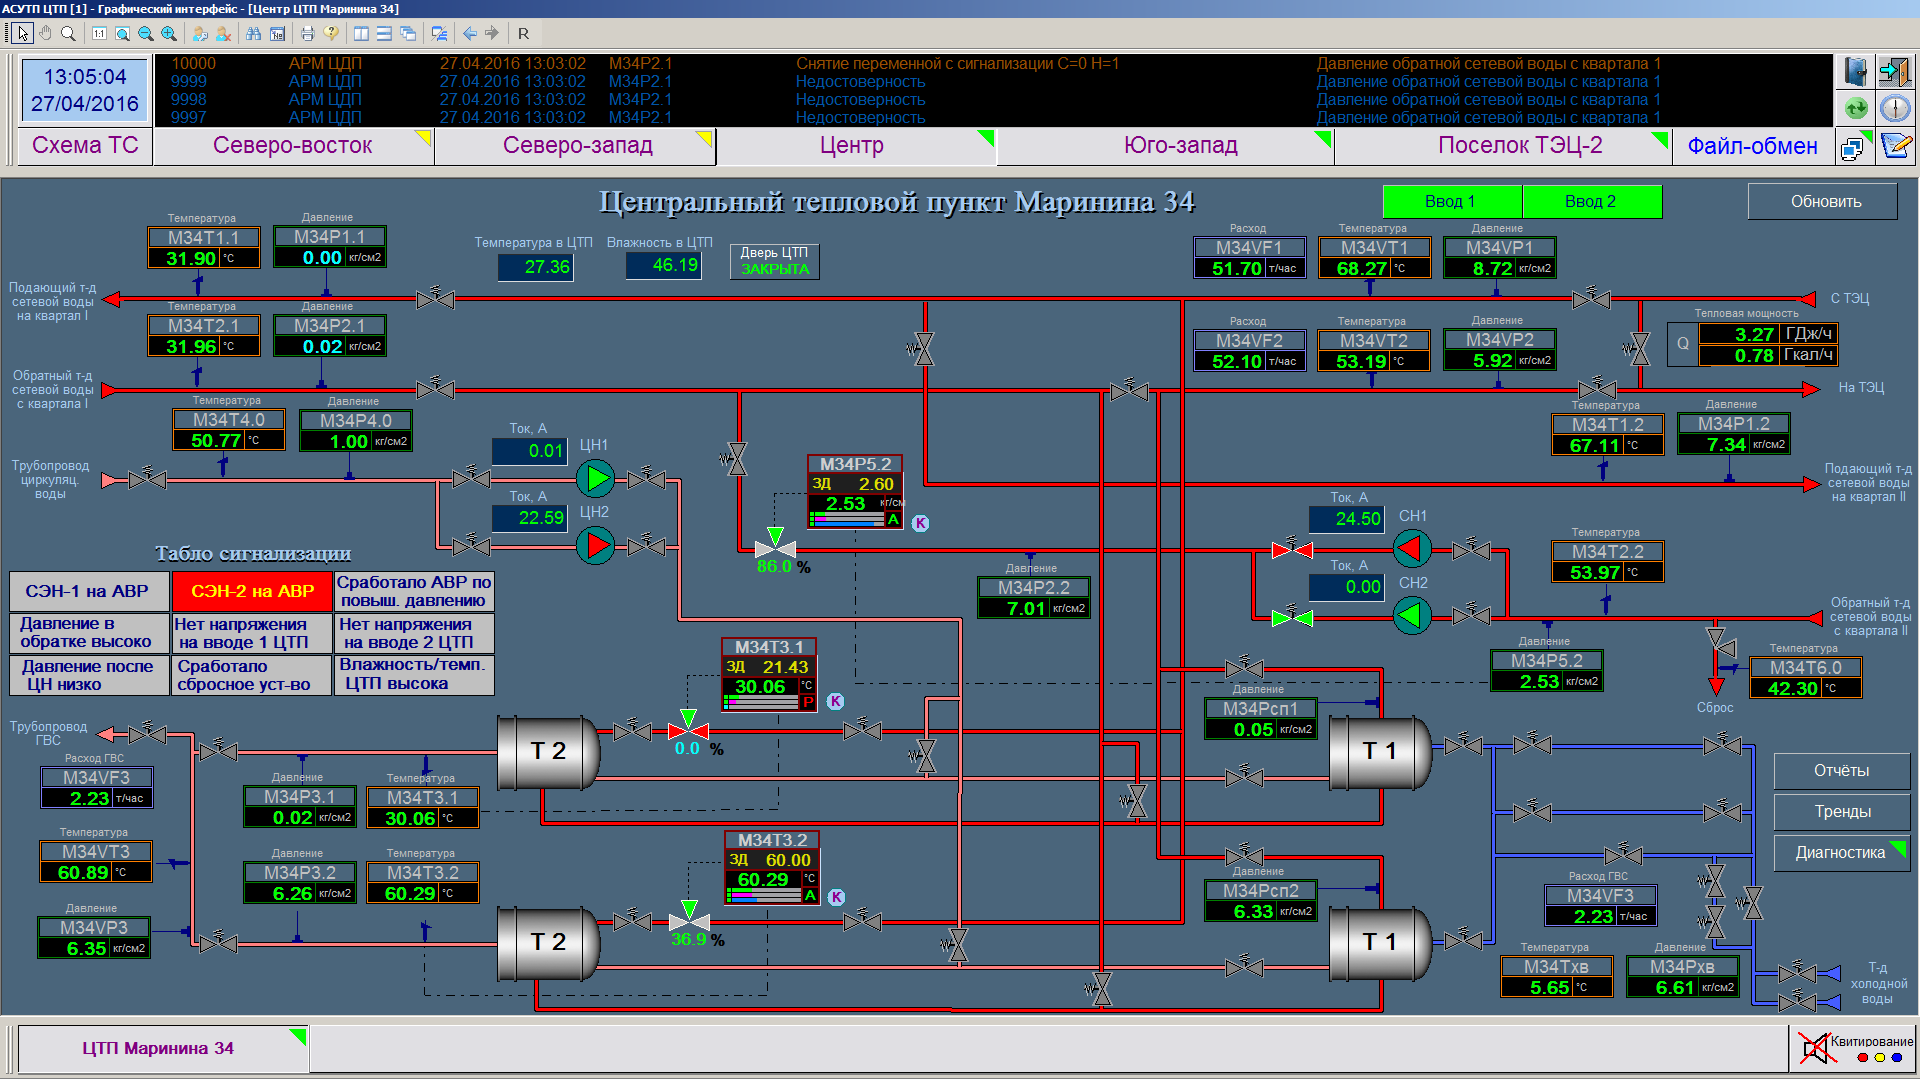Image resolution: width=1920 pixels, height=1080 pixels.
Task: Click K button beside regulator M34P5.2
Action: (x=921, y=523)
